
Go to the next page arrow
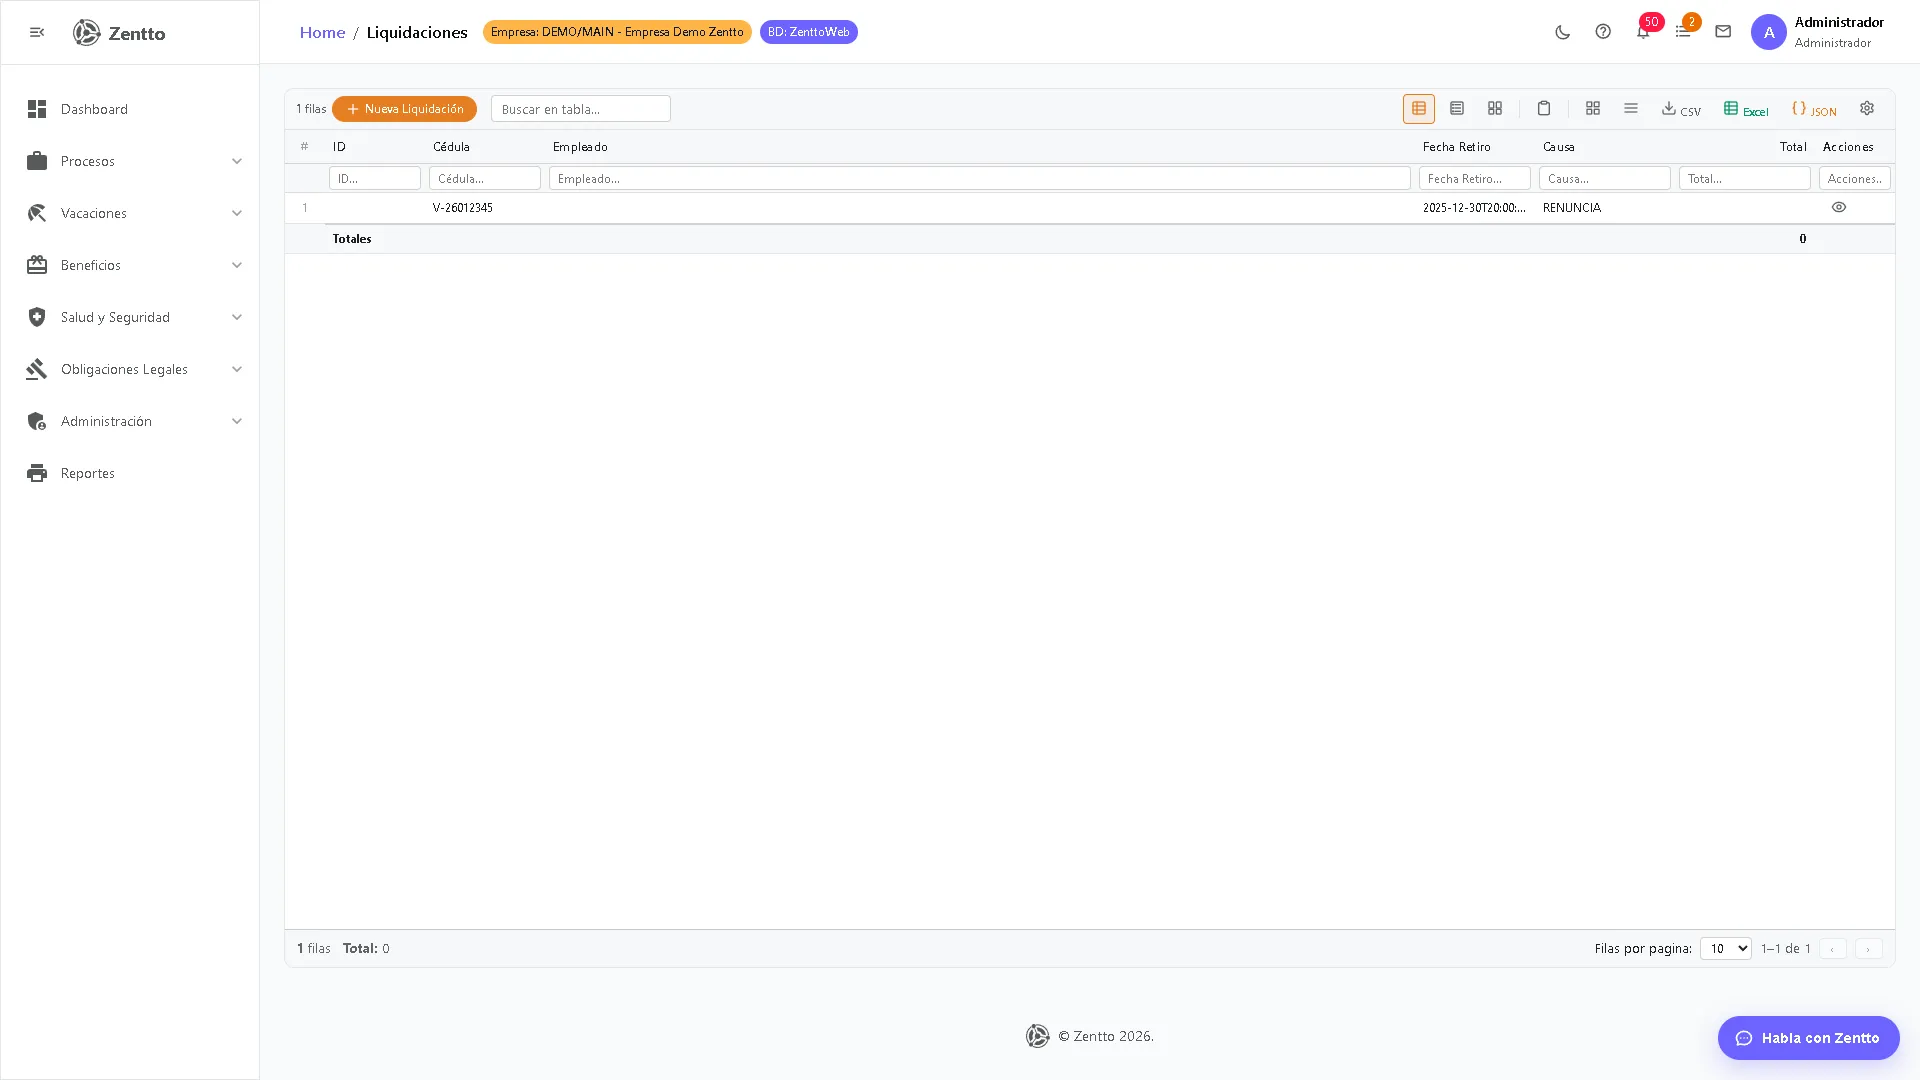1868,949
